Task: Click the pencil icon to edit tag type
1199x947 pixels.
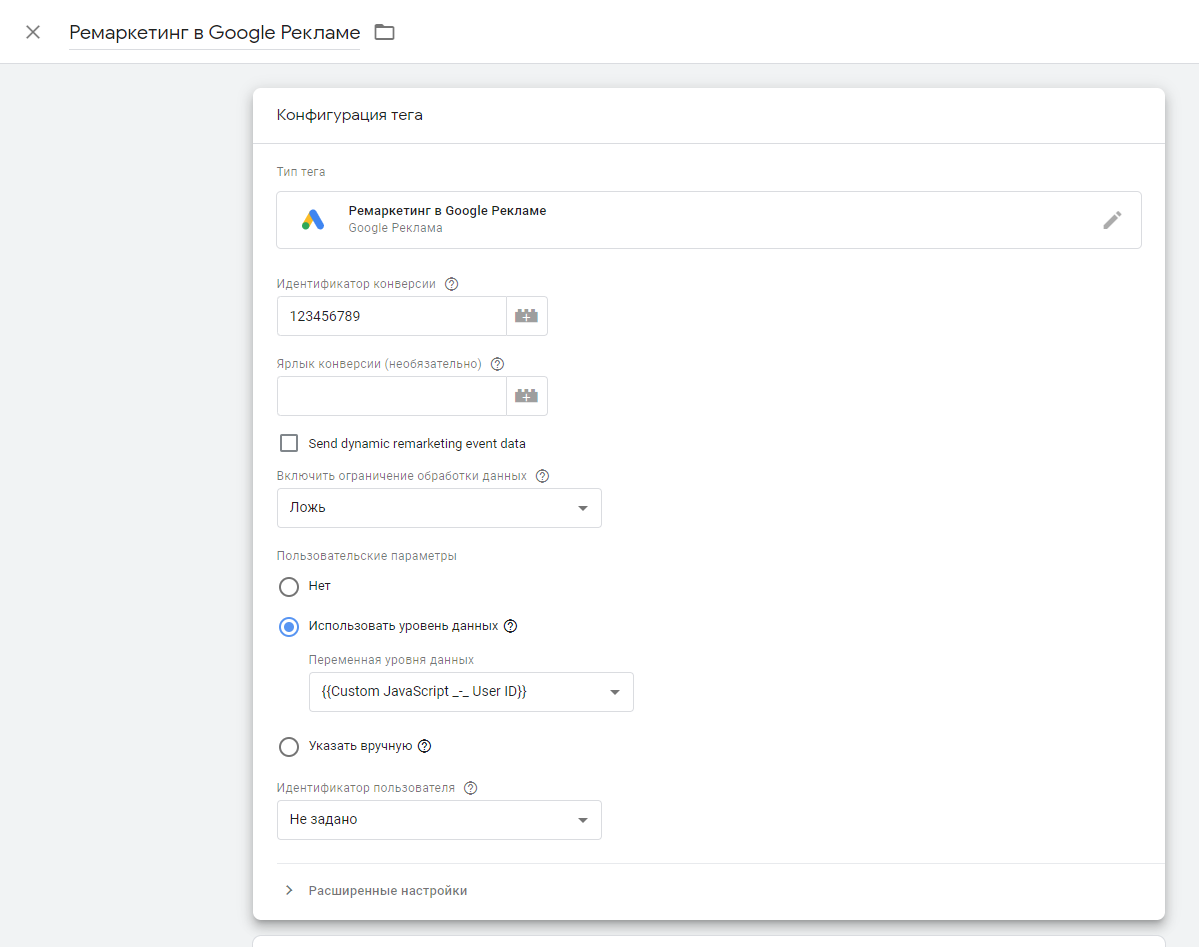Action: point(1112,220)
